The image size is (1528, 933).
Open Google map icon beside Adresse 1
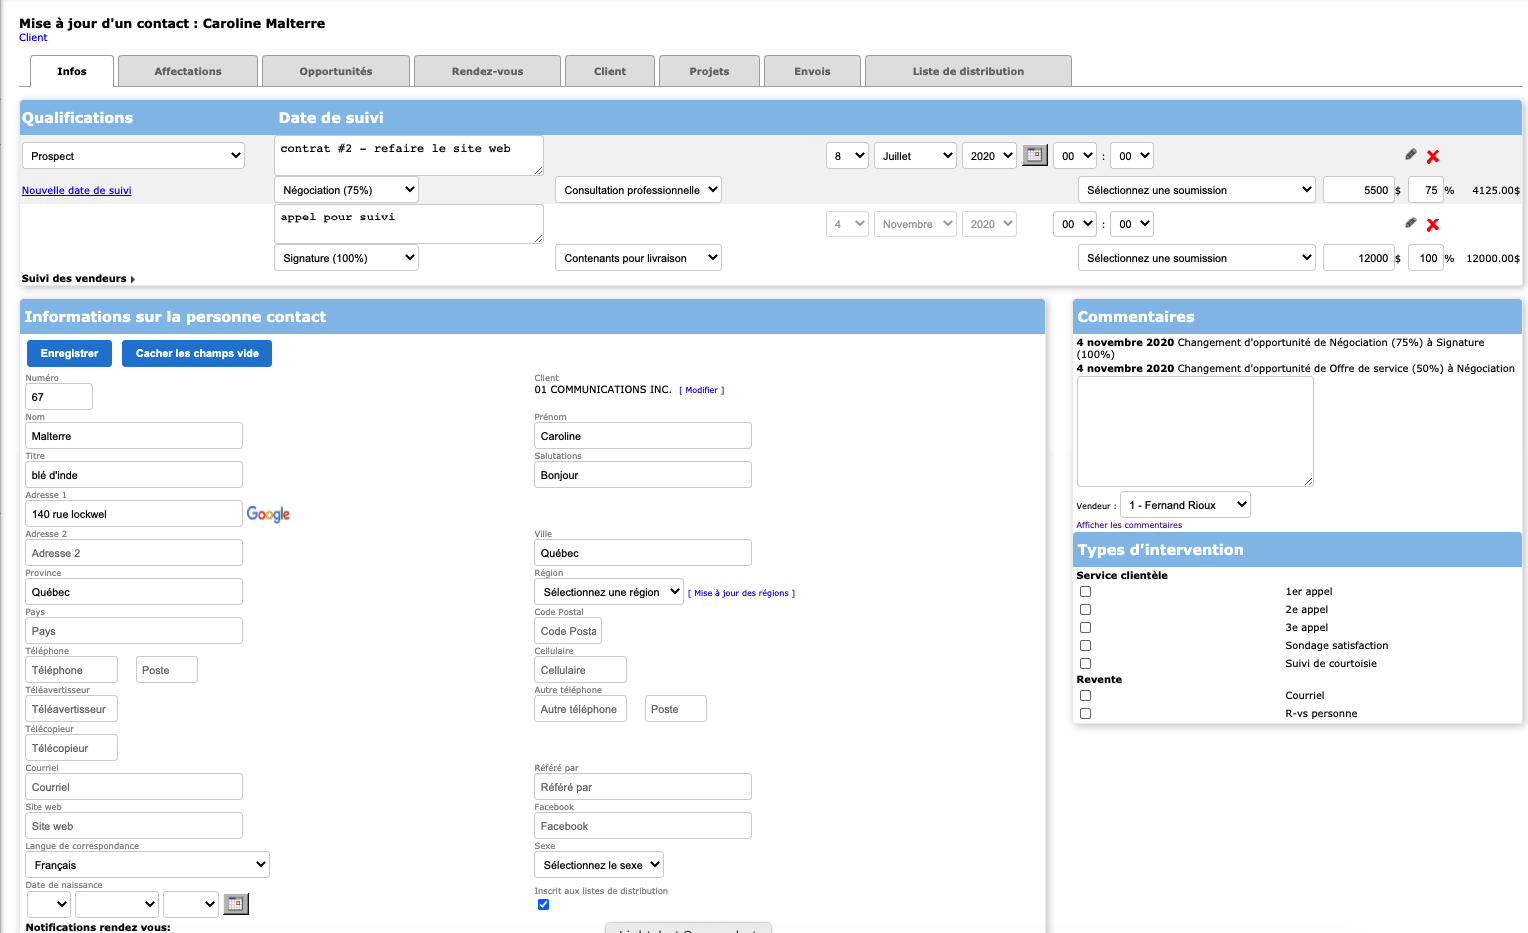pyautogui.click(x=268, y=513)
